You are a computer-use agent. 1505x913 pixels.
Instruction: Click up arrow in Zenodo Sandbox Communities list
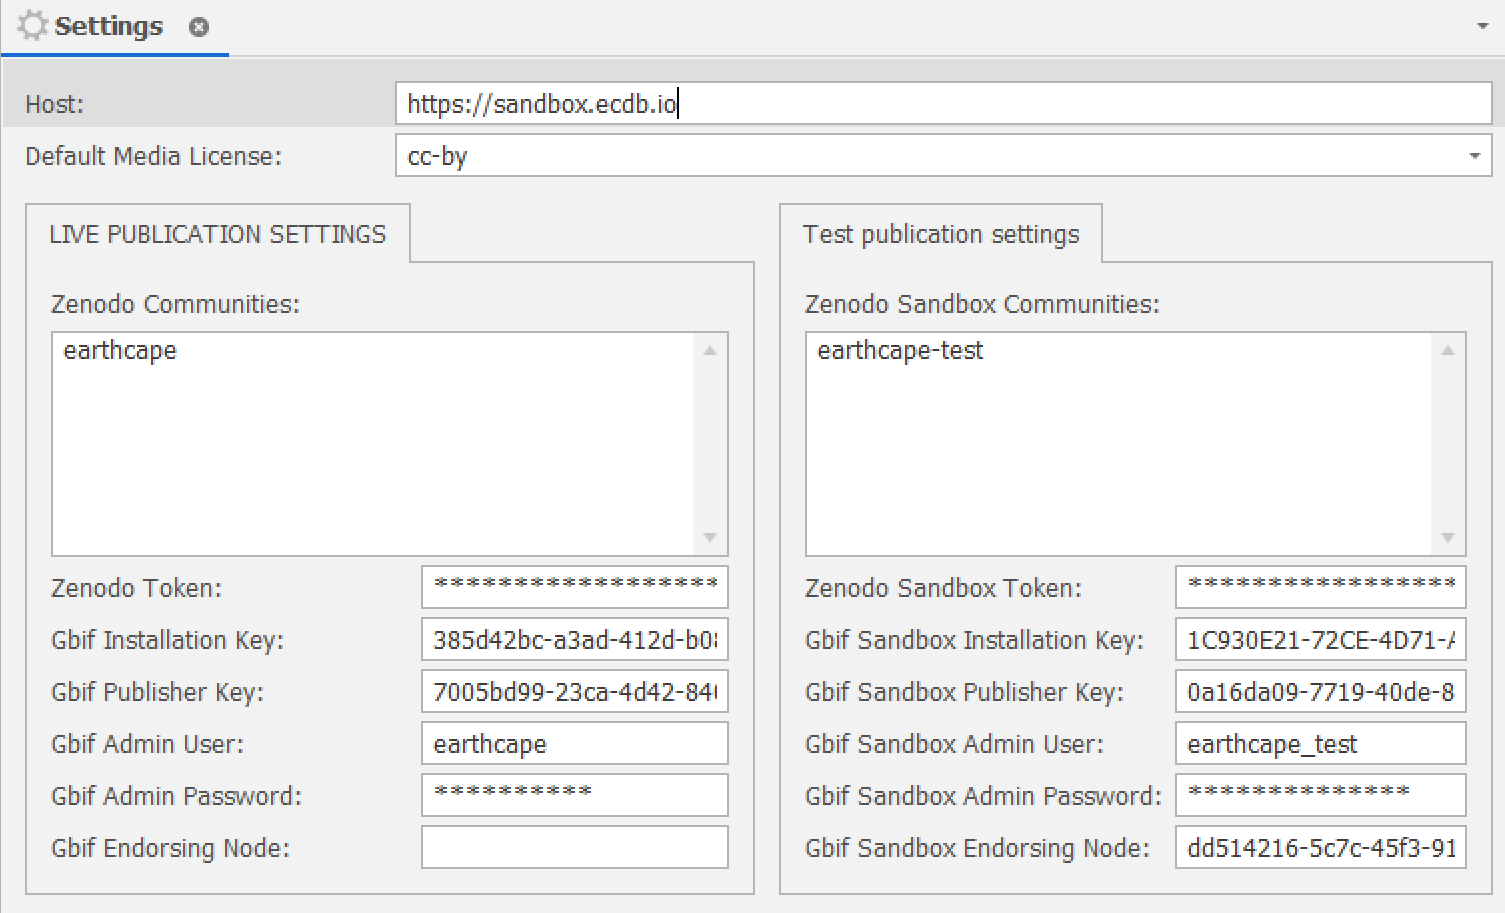click(x=1448, y=351)
